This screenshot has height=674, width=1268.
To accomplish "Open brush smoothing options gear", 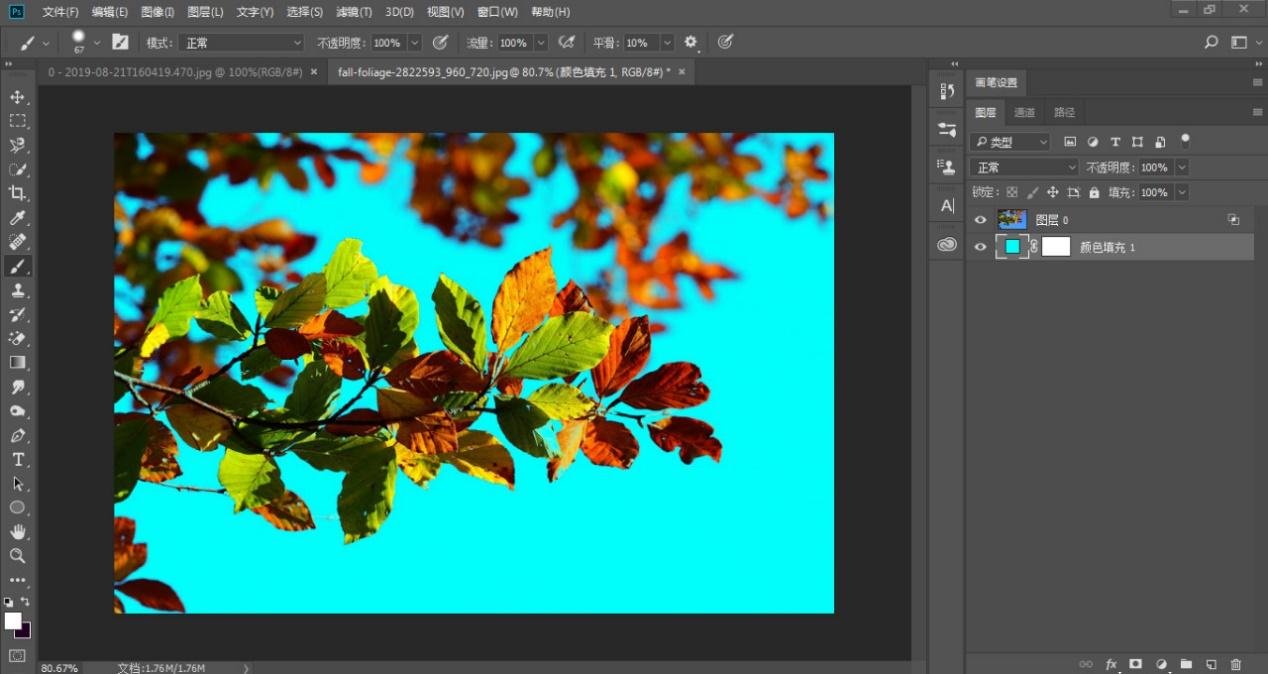I will point(690,42).
